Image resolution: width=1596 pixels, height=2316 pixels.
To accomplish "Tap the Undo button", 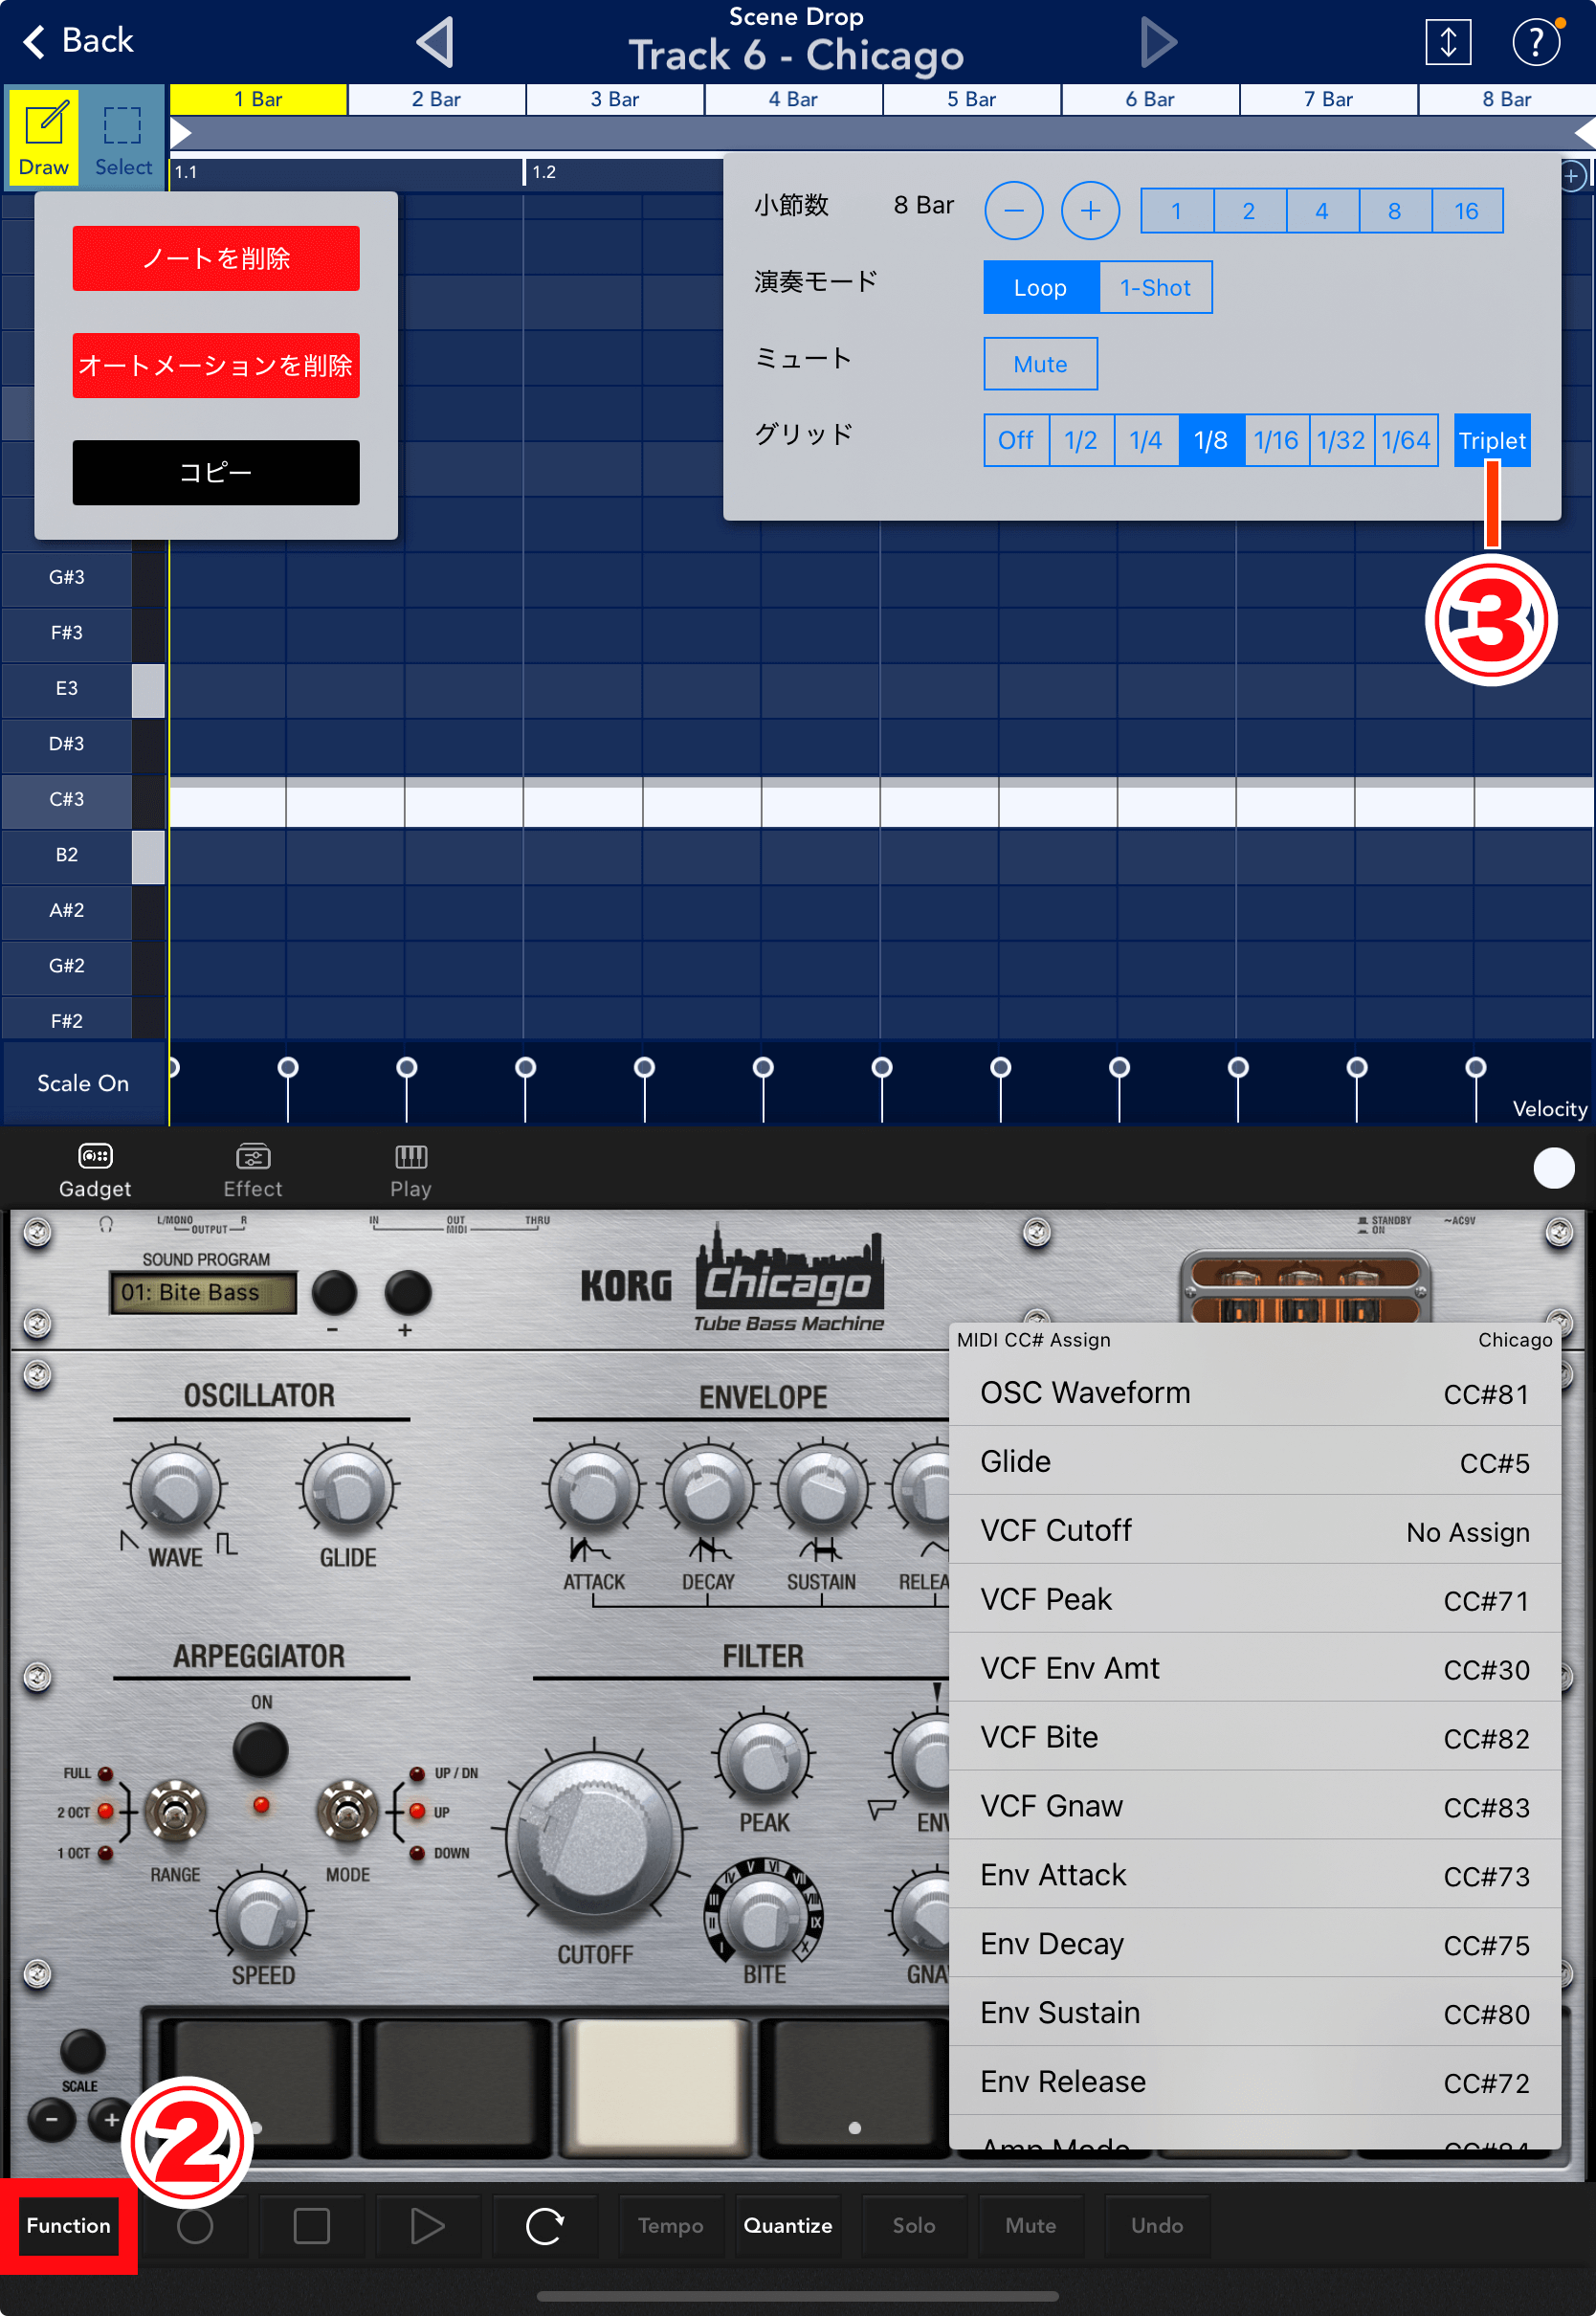I will click(1157, 2225).
